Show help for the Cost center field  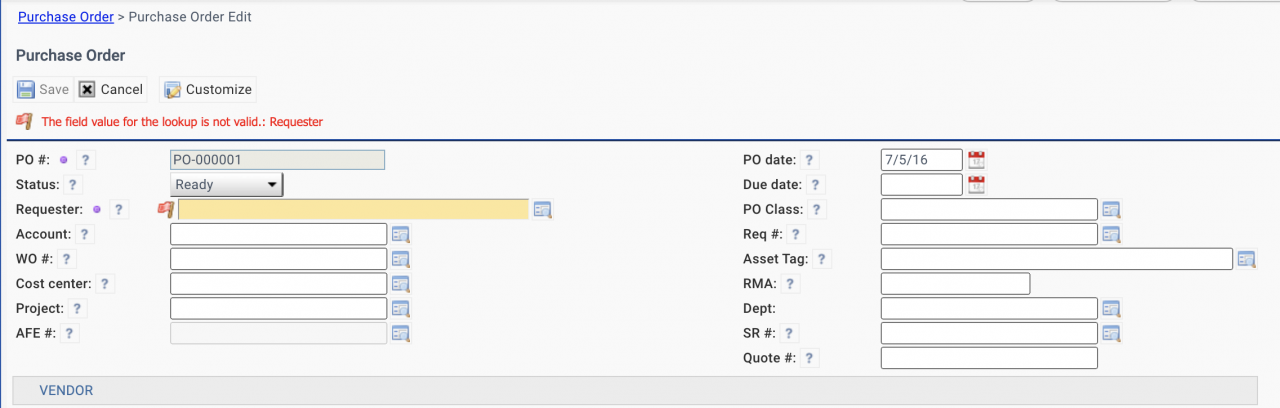[105, 284]
